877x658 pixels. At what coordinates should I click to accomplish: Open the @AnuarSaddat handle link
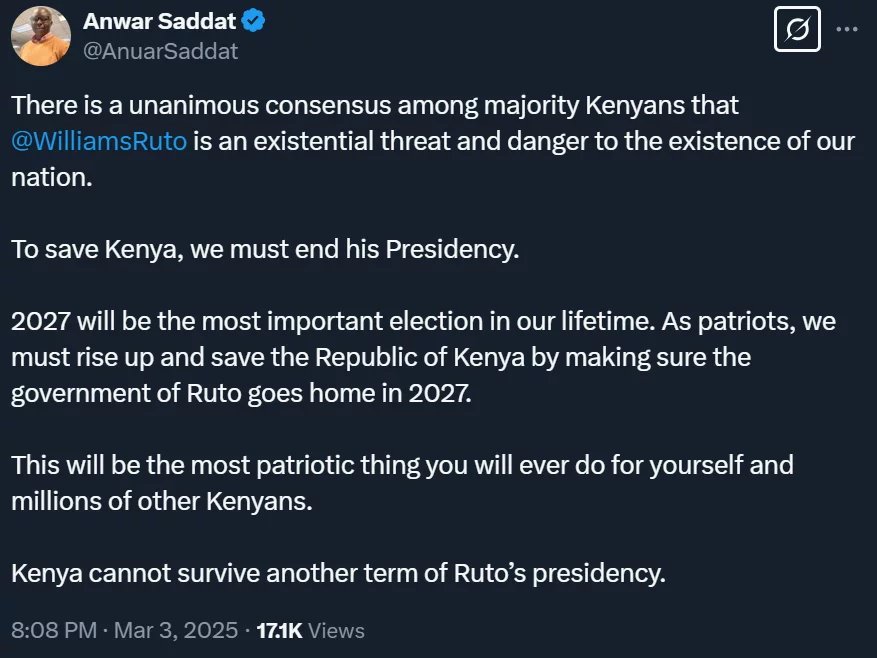[x=160, y=50]
